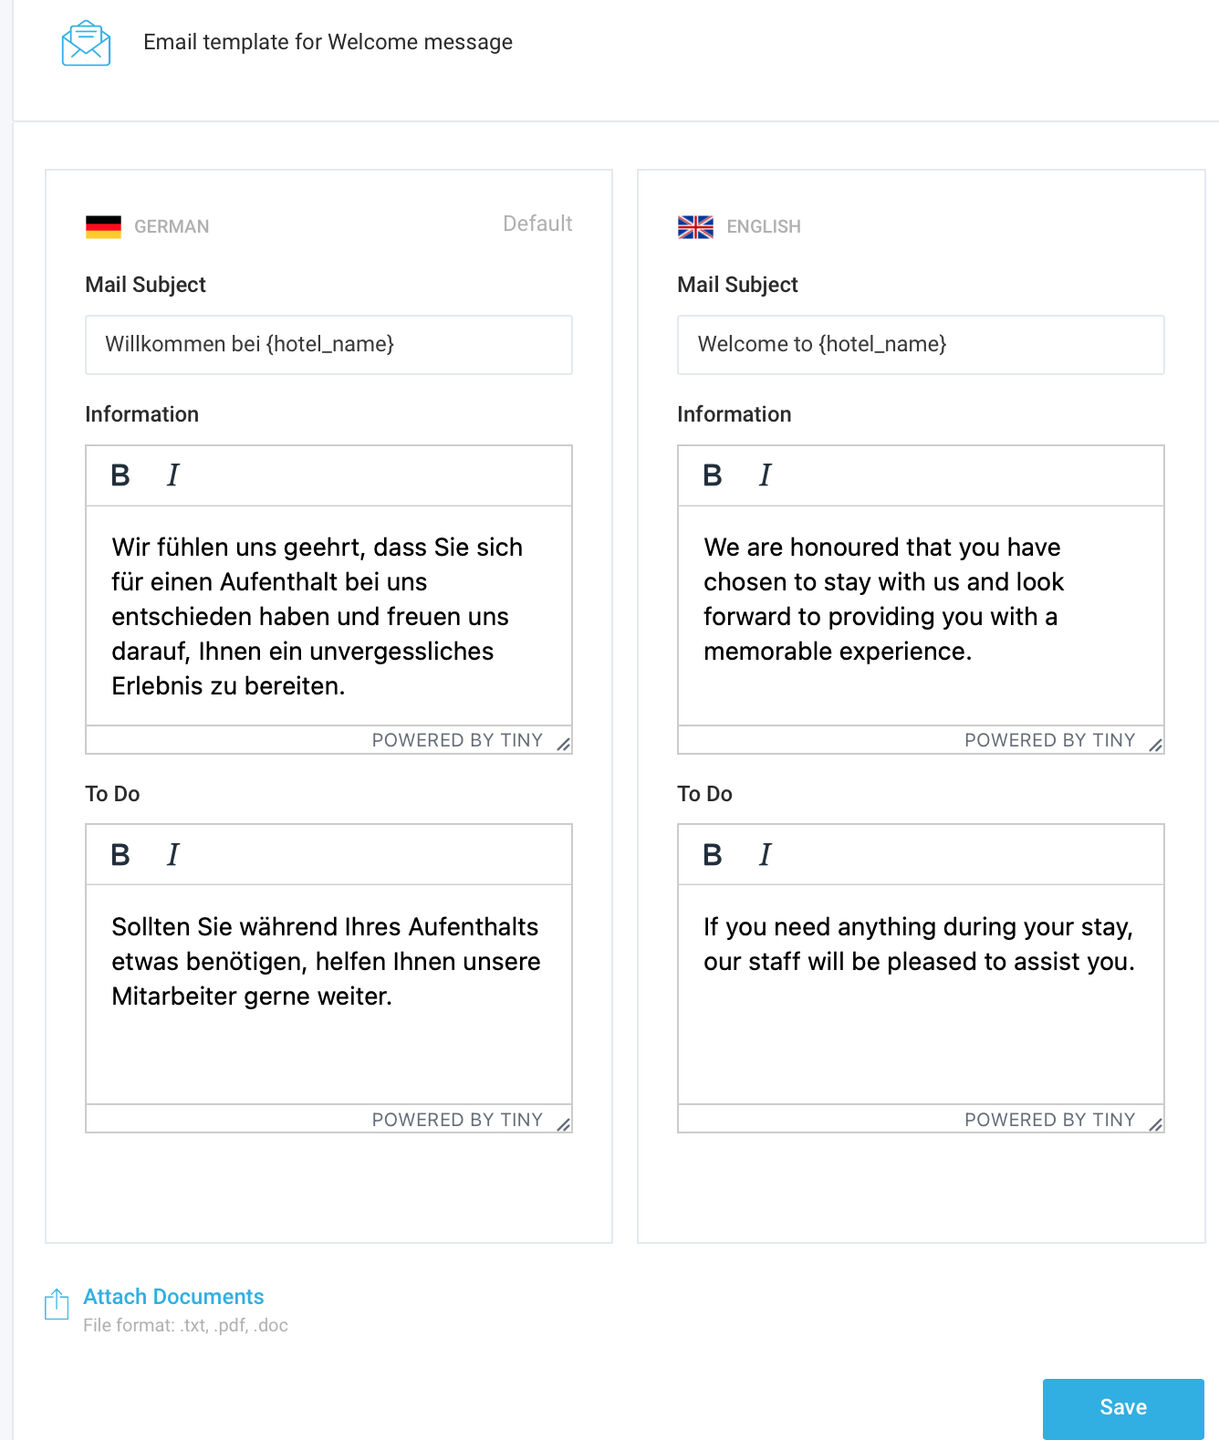The height and width of the screenshot is (1440, 1219).
Task: Click Bold in German Information editor
Action: (120, 475)
